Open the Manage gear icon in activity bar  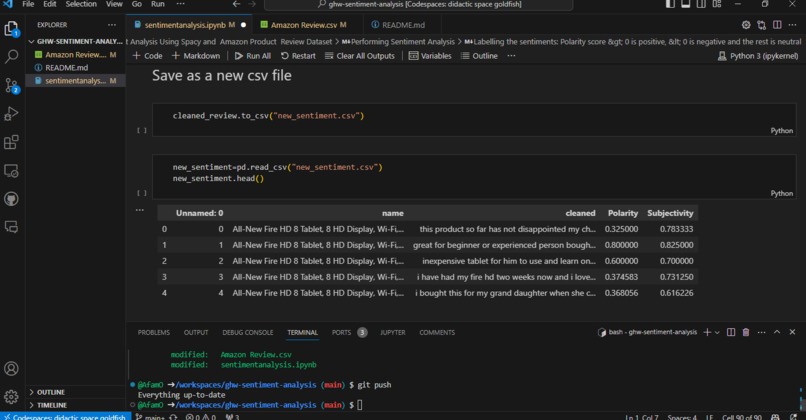pos(11,396)
